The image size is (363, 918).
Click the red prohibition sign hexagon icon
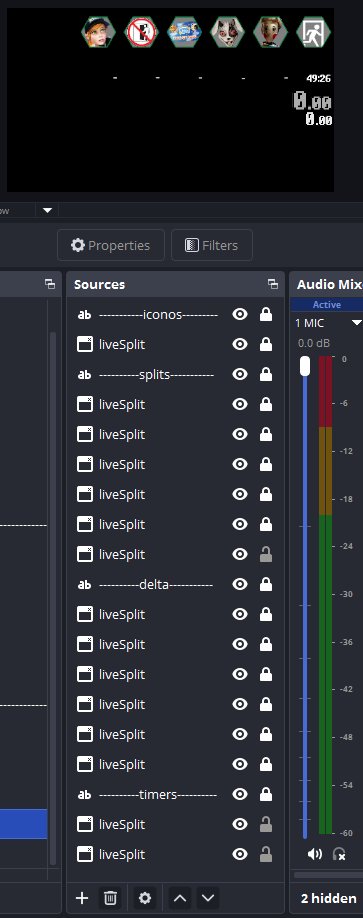pos(142,32)
